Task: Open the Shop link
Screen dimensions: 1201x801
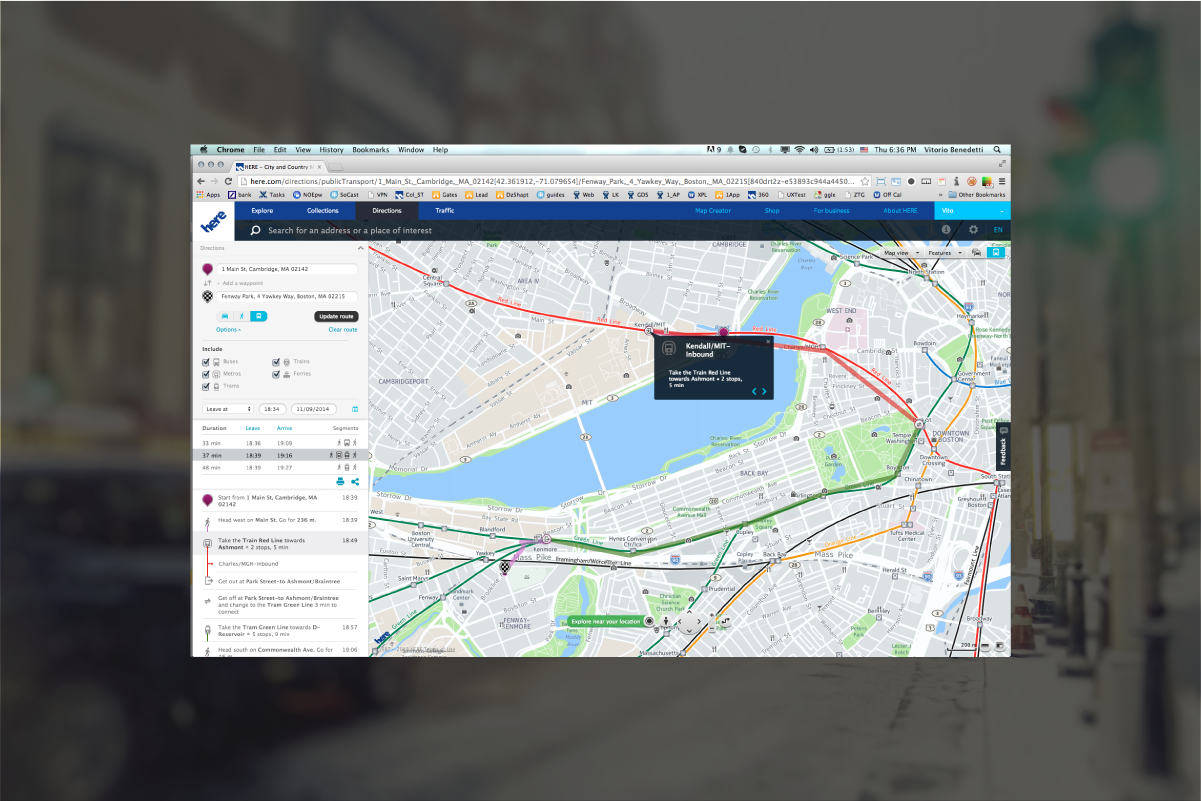Action: [772, 211]
